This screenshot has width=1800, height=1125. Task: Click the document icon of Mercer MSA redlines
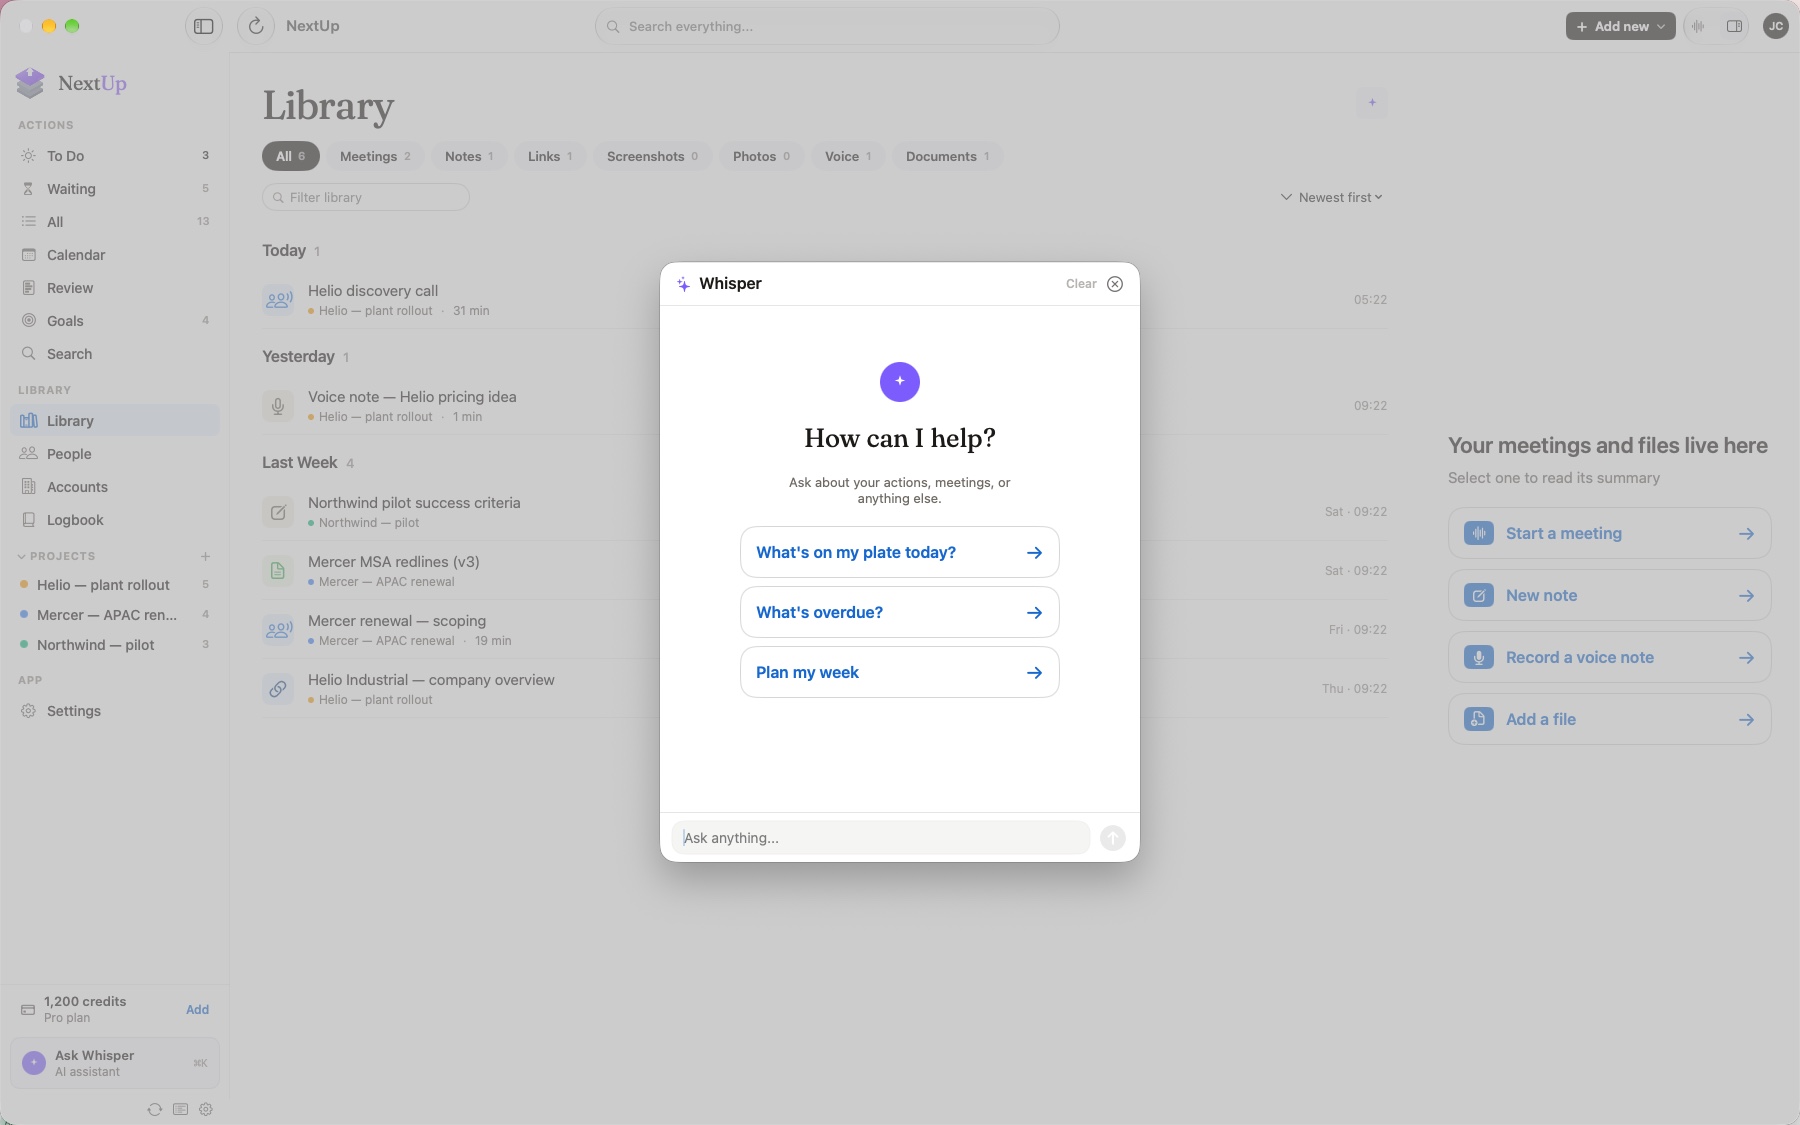[x=278, y=570]
